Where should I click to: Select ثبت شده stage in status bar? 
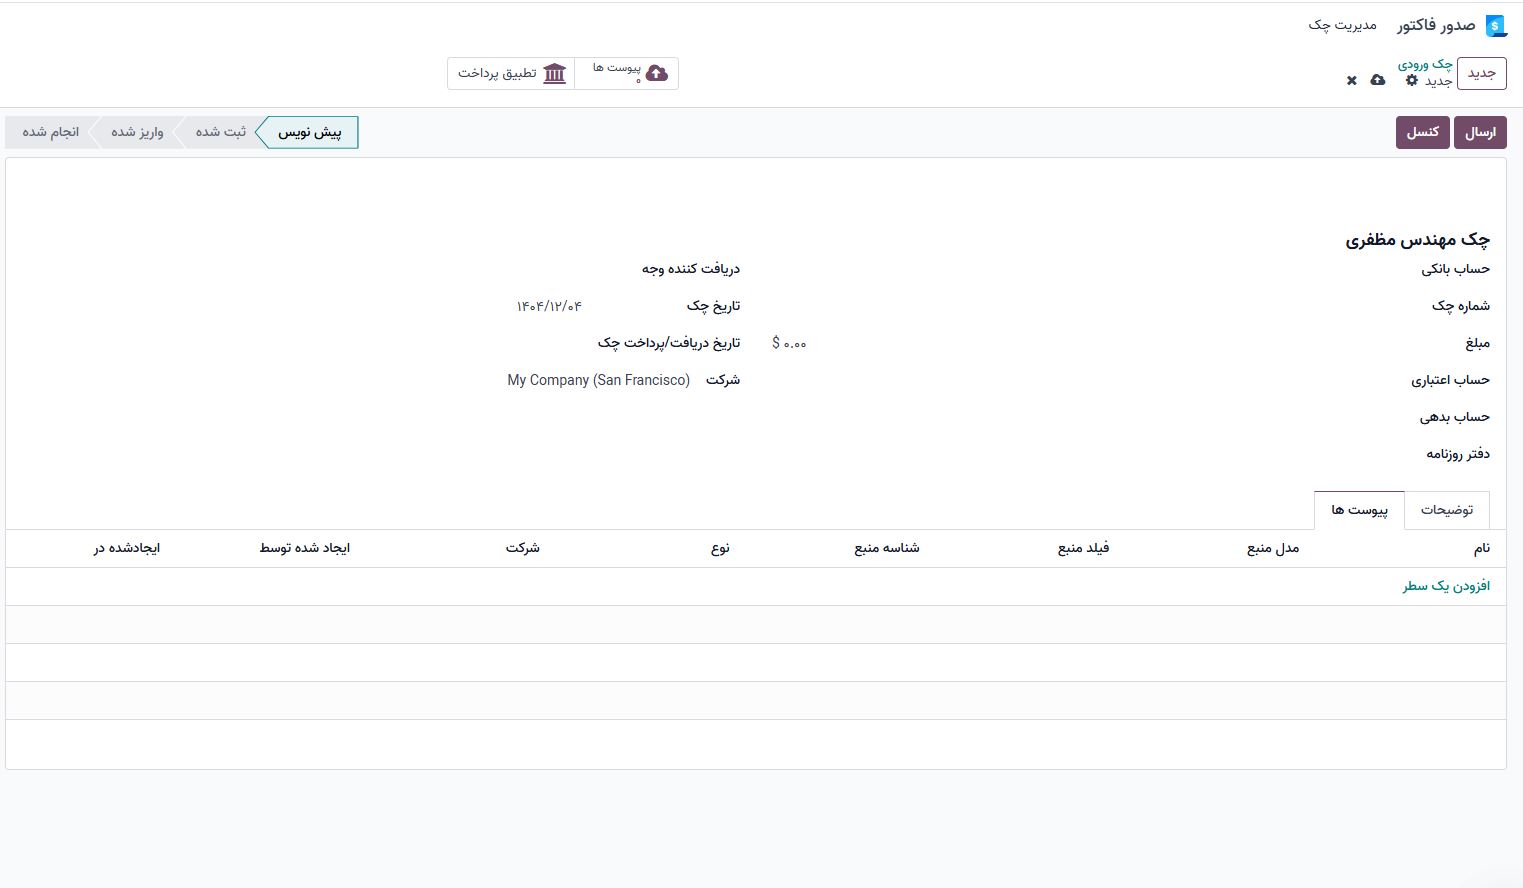(x=220, y=132)
